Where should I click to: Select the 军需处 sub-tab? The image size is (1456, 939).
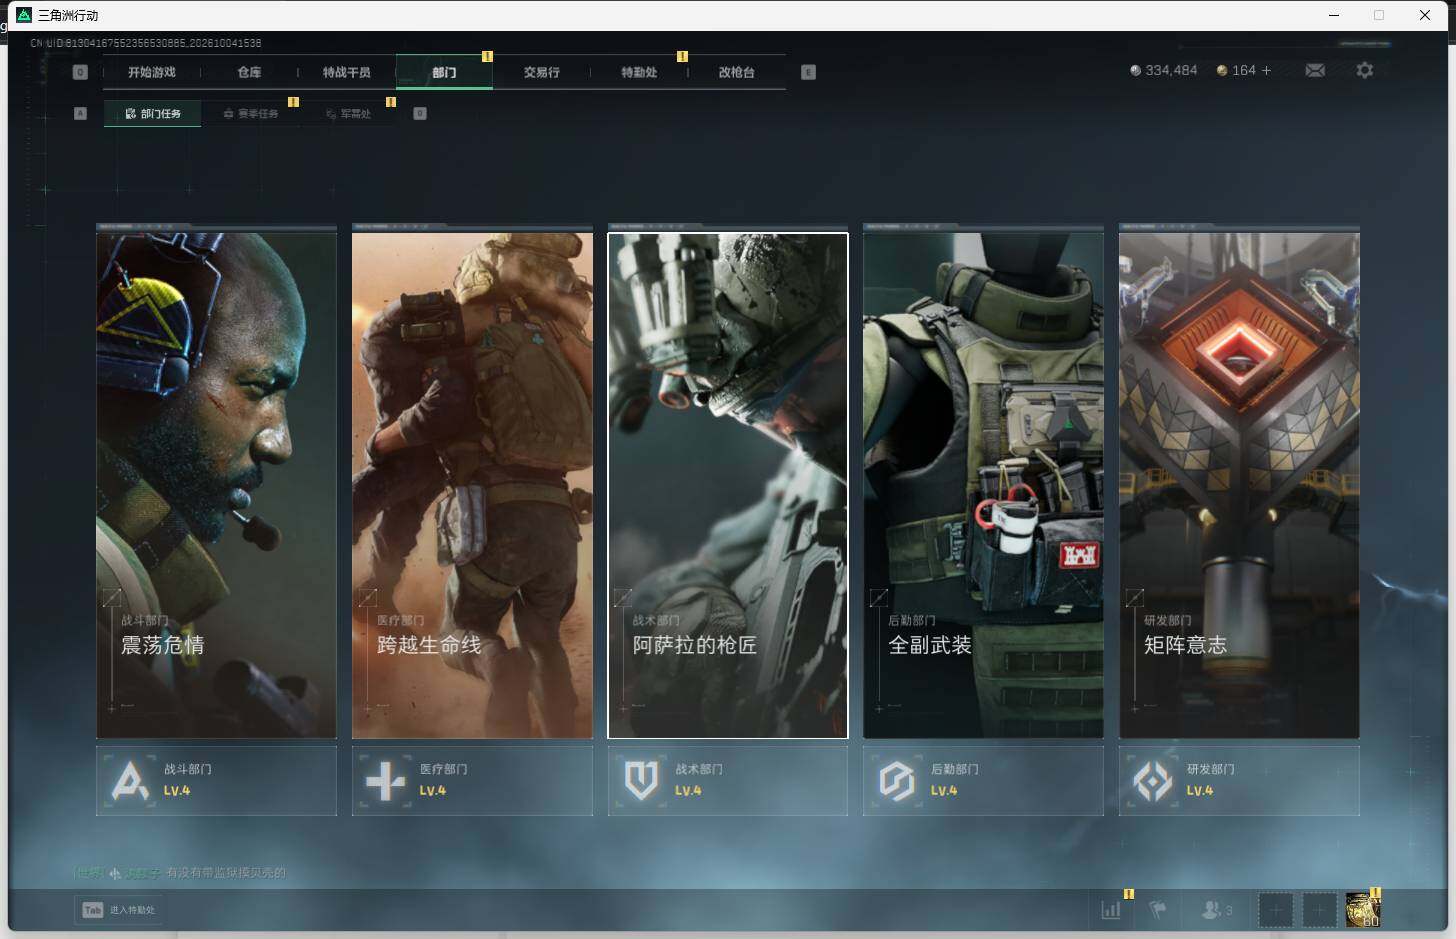(x=348, y=114)
